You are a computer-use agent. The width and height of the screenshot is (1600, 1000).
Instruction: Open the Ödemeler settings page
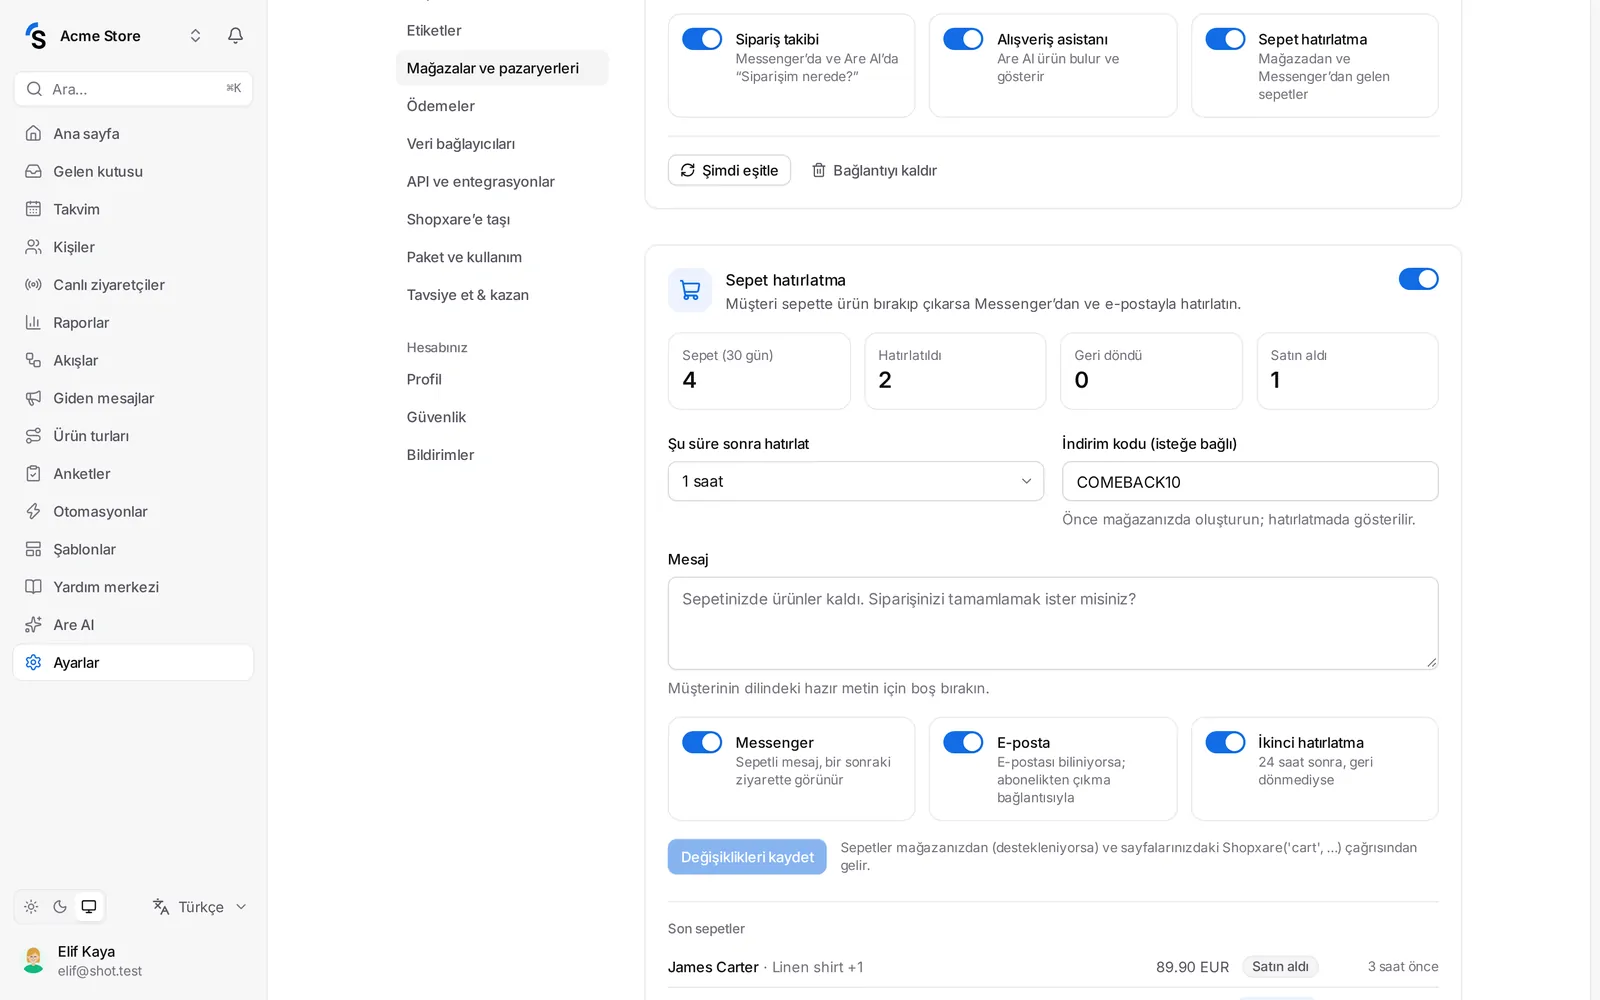[x=502, y=106]
